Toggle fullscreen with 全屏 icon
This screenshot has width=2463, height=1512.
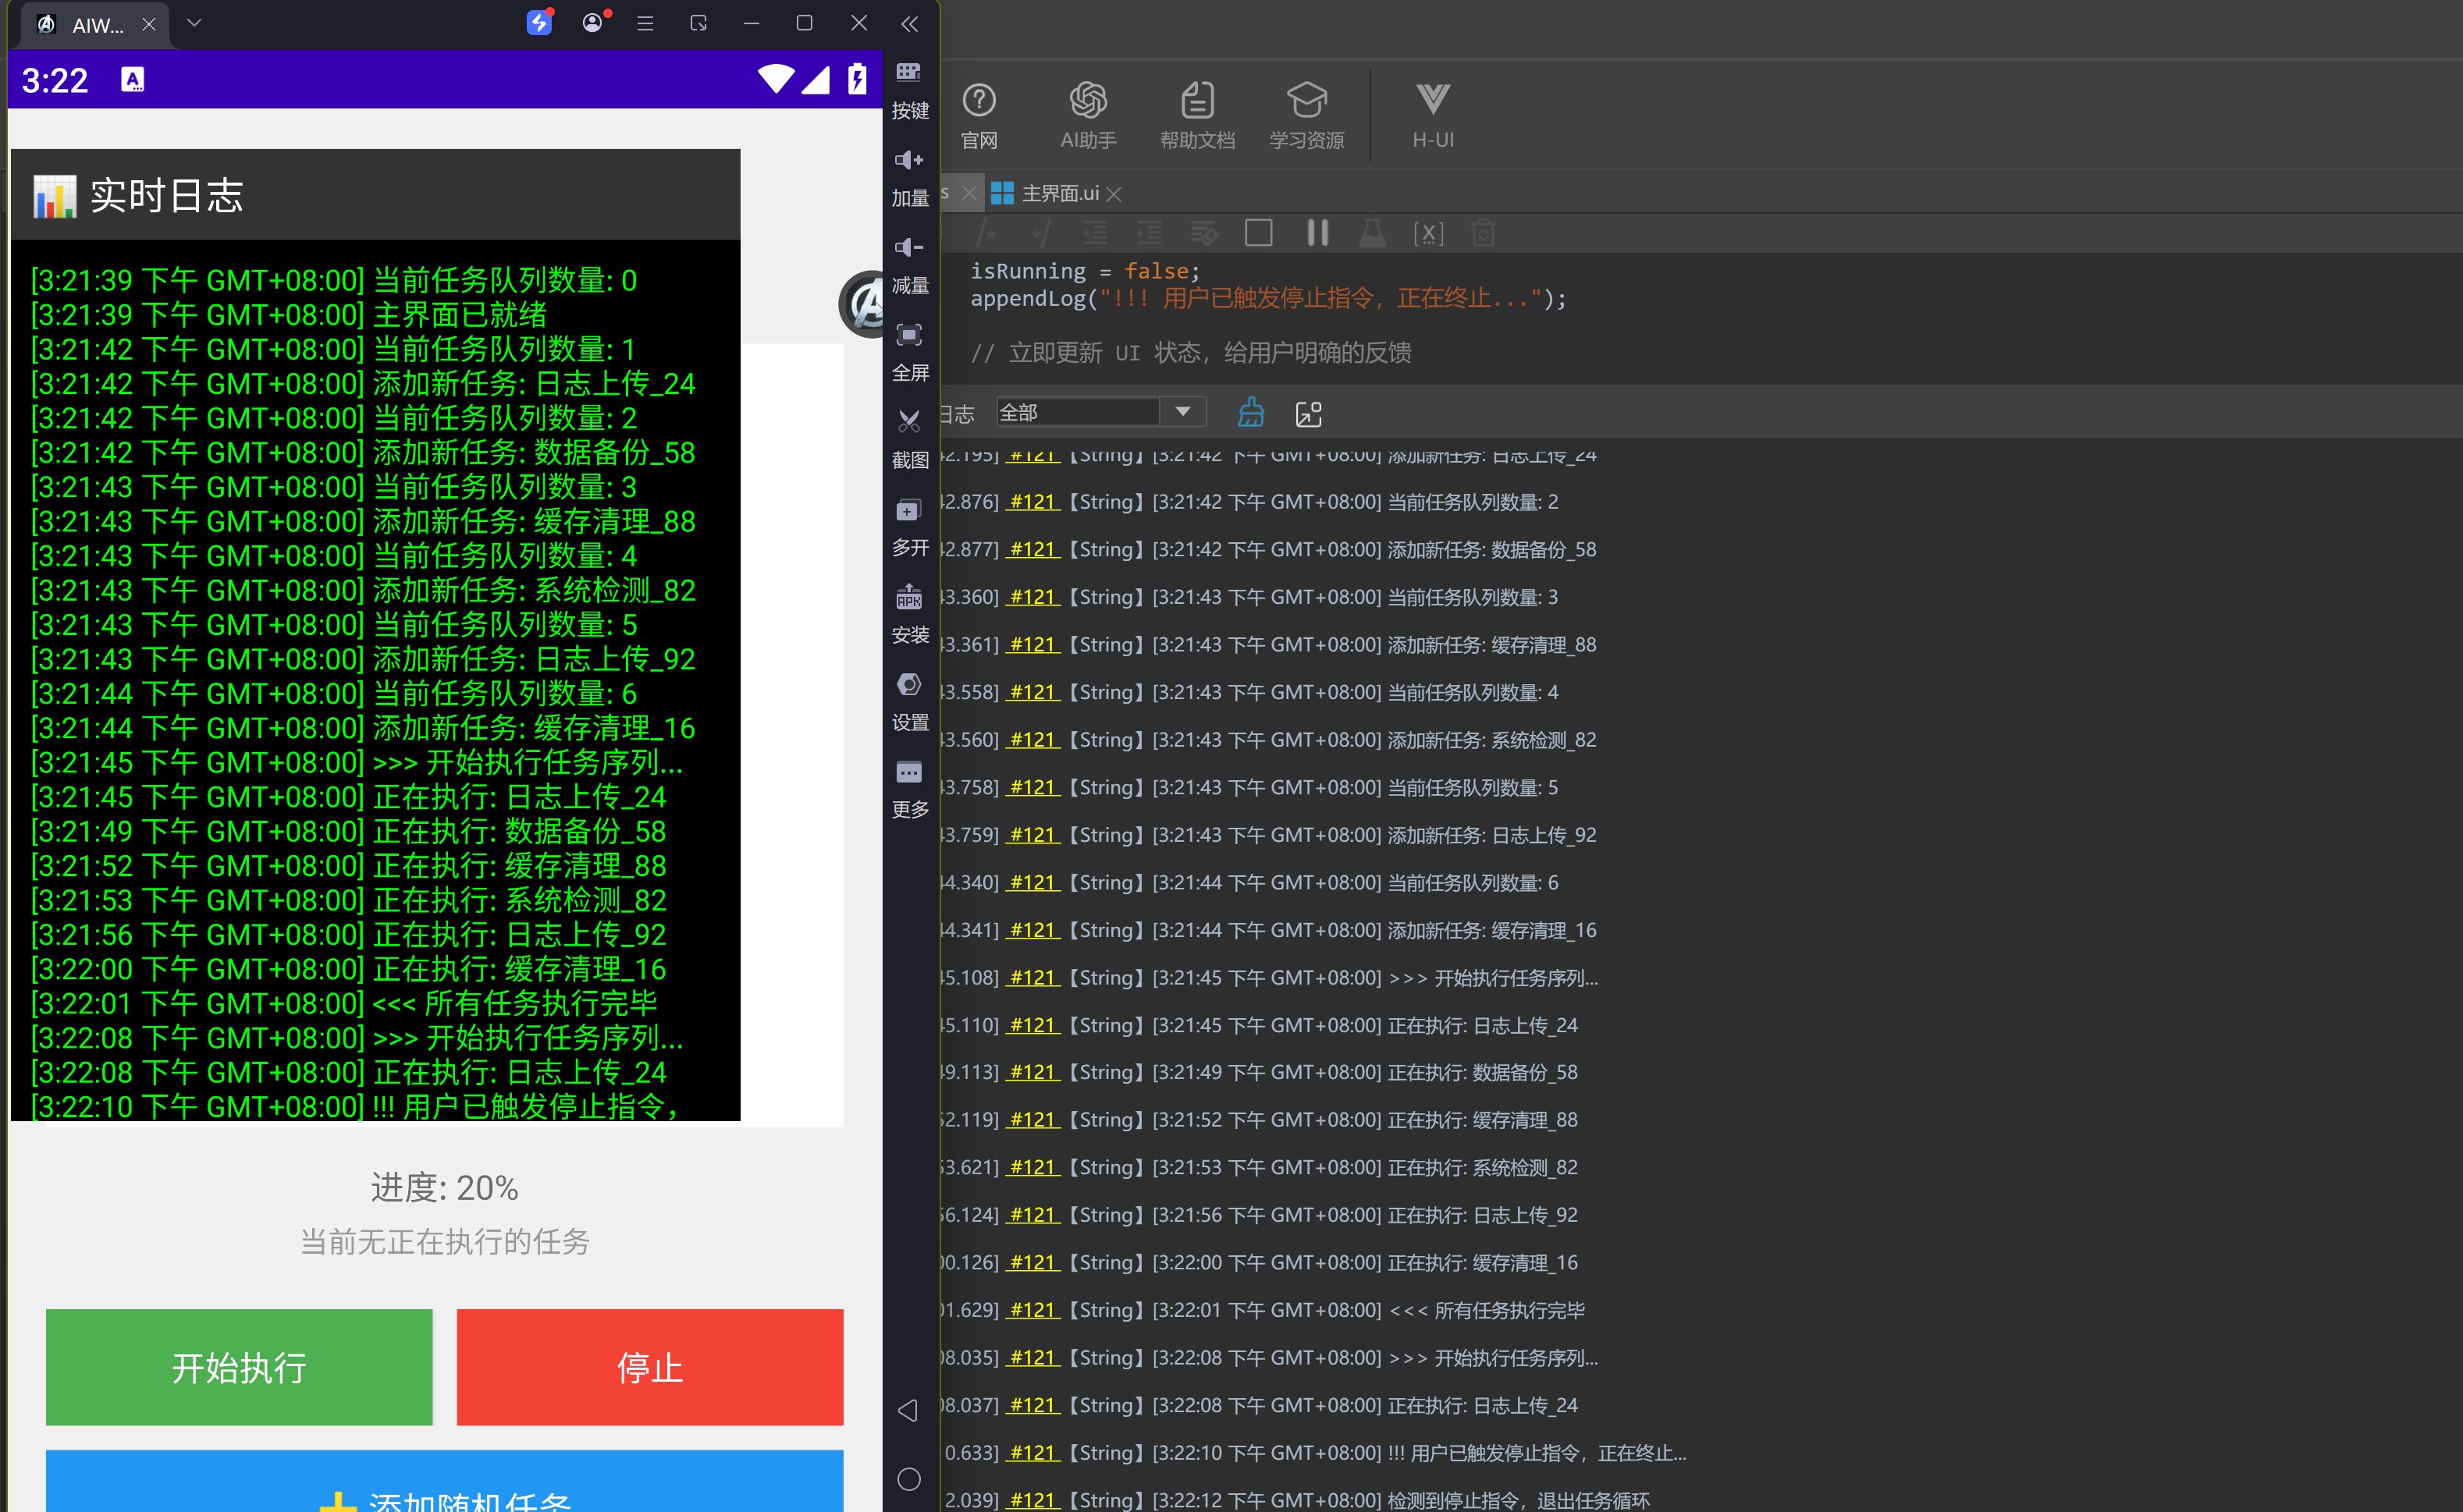[x=909, y=351]
